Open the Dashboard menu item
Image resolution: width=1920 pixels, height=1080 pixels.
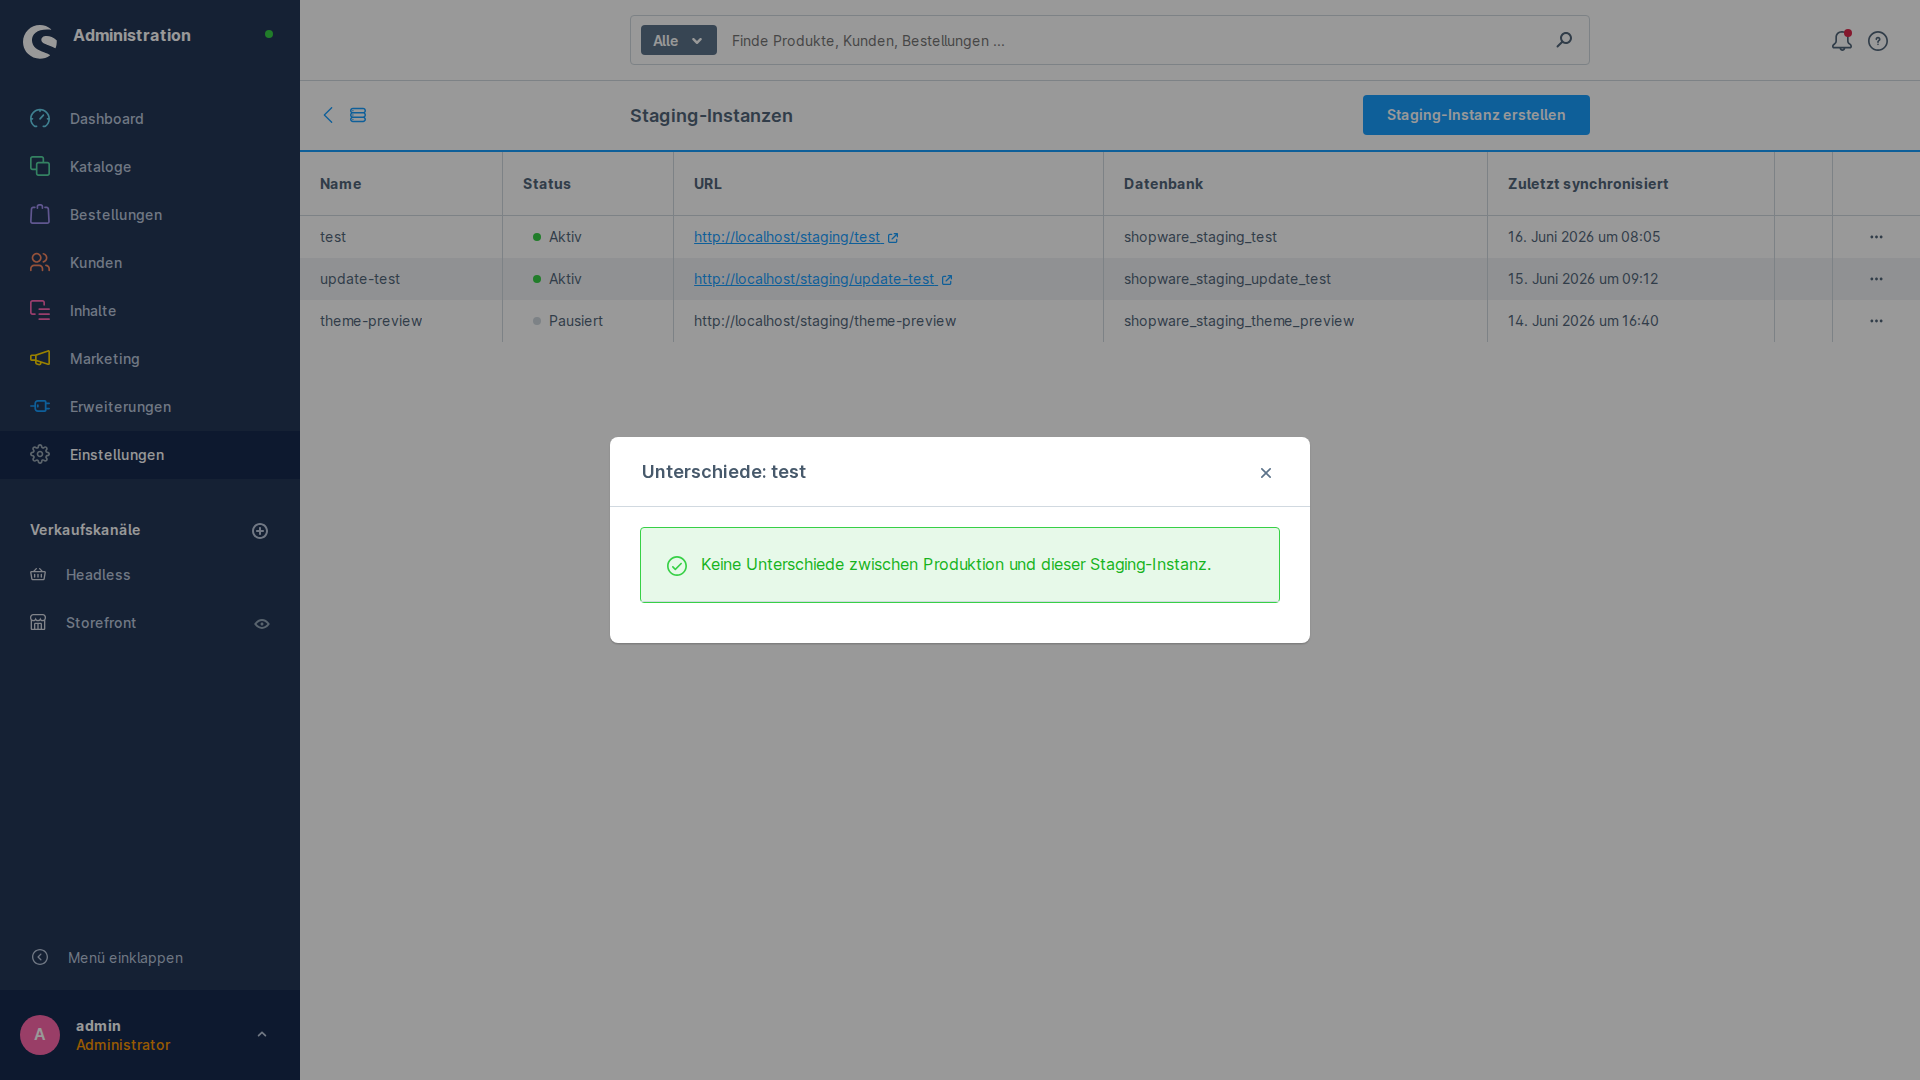pyautogui.click(x=150, y=119)
